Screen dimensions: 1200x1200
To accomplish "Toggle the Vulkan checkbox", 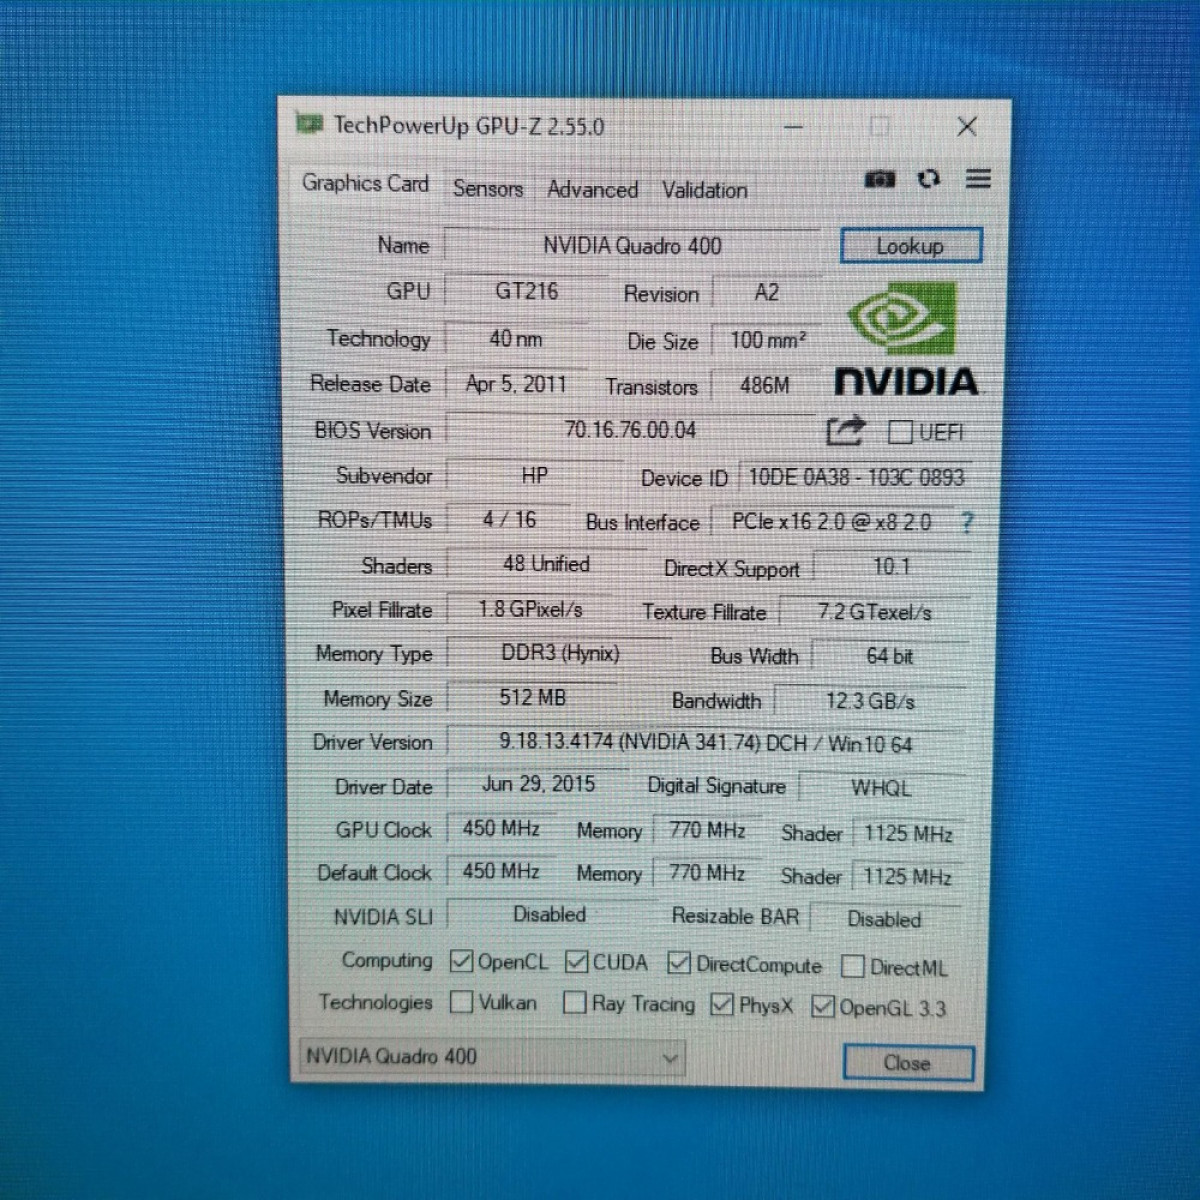I will point(461,1001).
